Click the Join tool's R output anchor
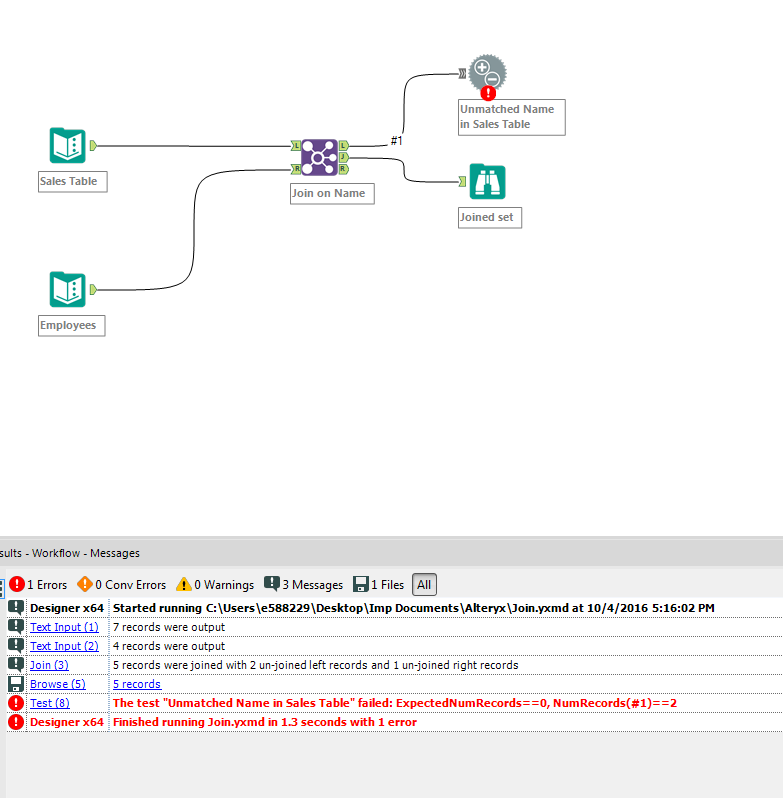 pos(344,168)
